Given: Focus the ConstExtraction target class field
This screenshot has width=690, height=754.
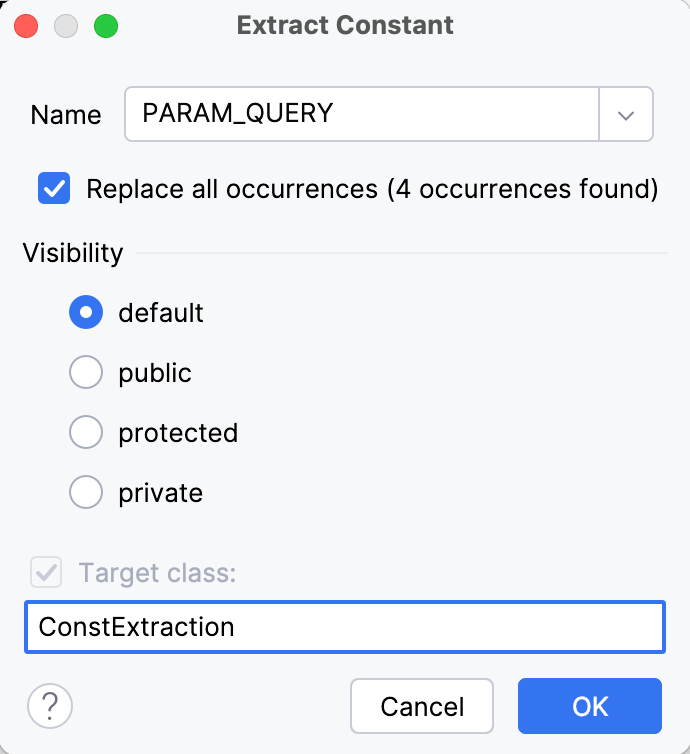Looking at the screenshot, I should click(344, 627).
